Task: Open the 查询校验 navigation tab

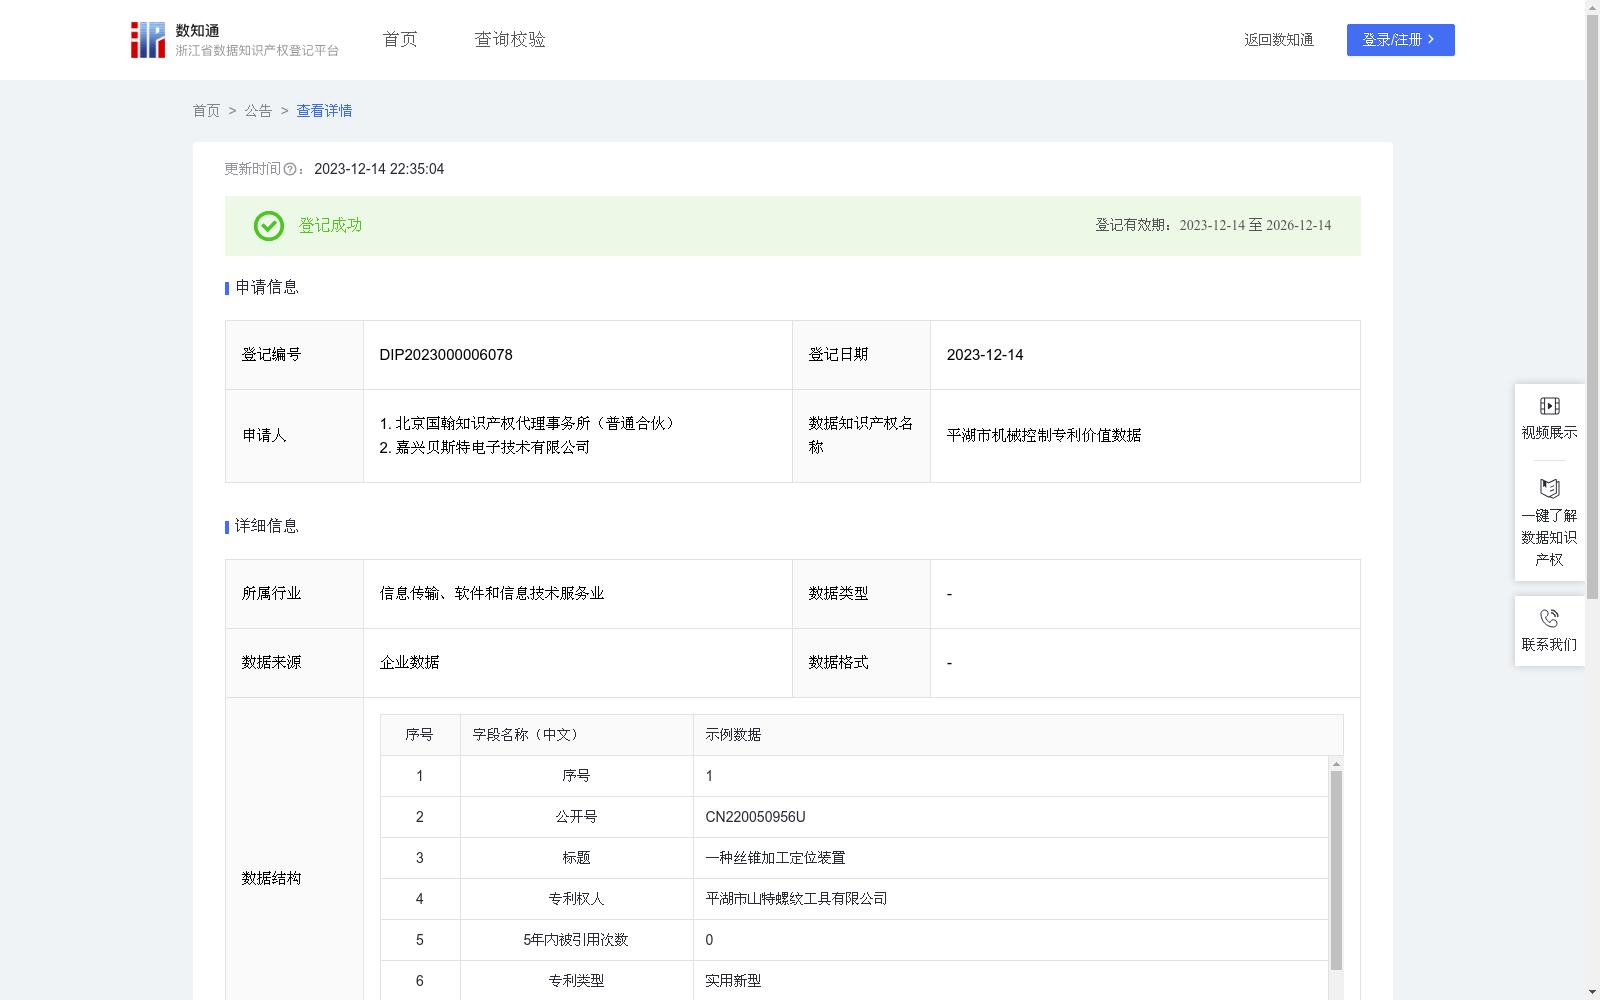Action: point(510,39)
